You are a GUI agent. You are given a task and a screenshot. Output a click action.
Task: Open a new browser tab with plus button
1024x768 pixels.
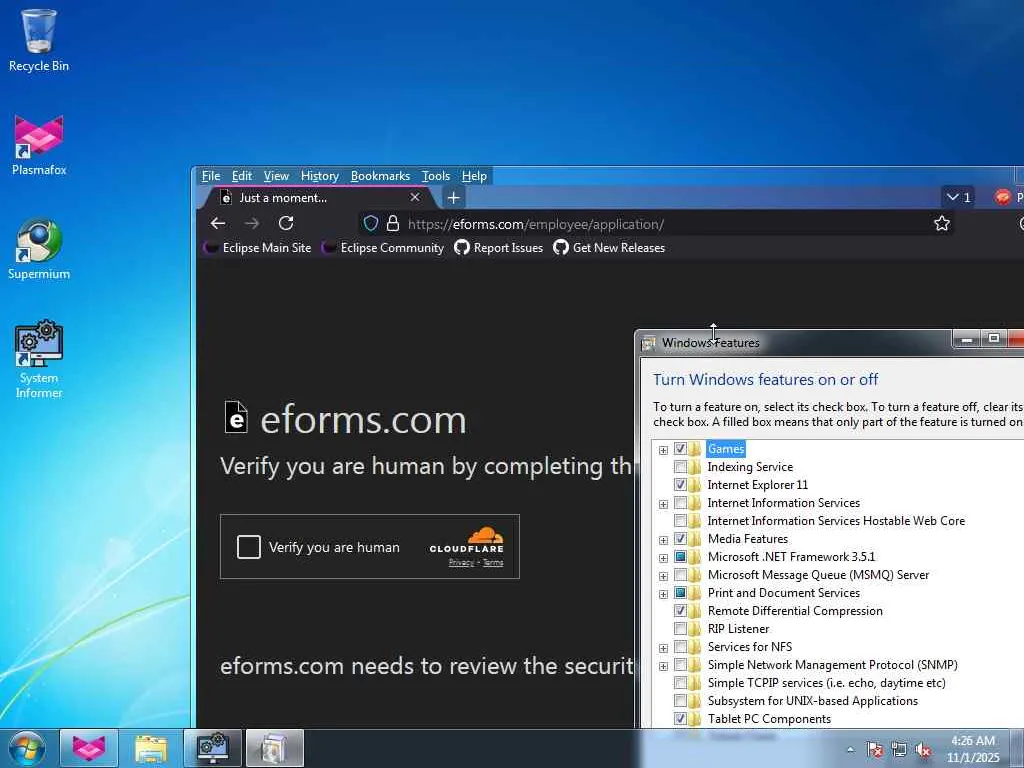point(453,197)
